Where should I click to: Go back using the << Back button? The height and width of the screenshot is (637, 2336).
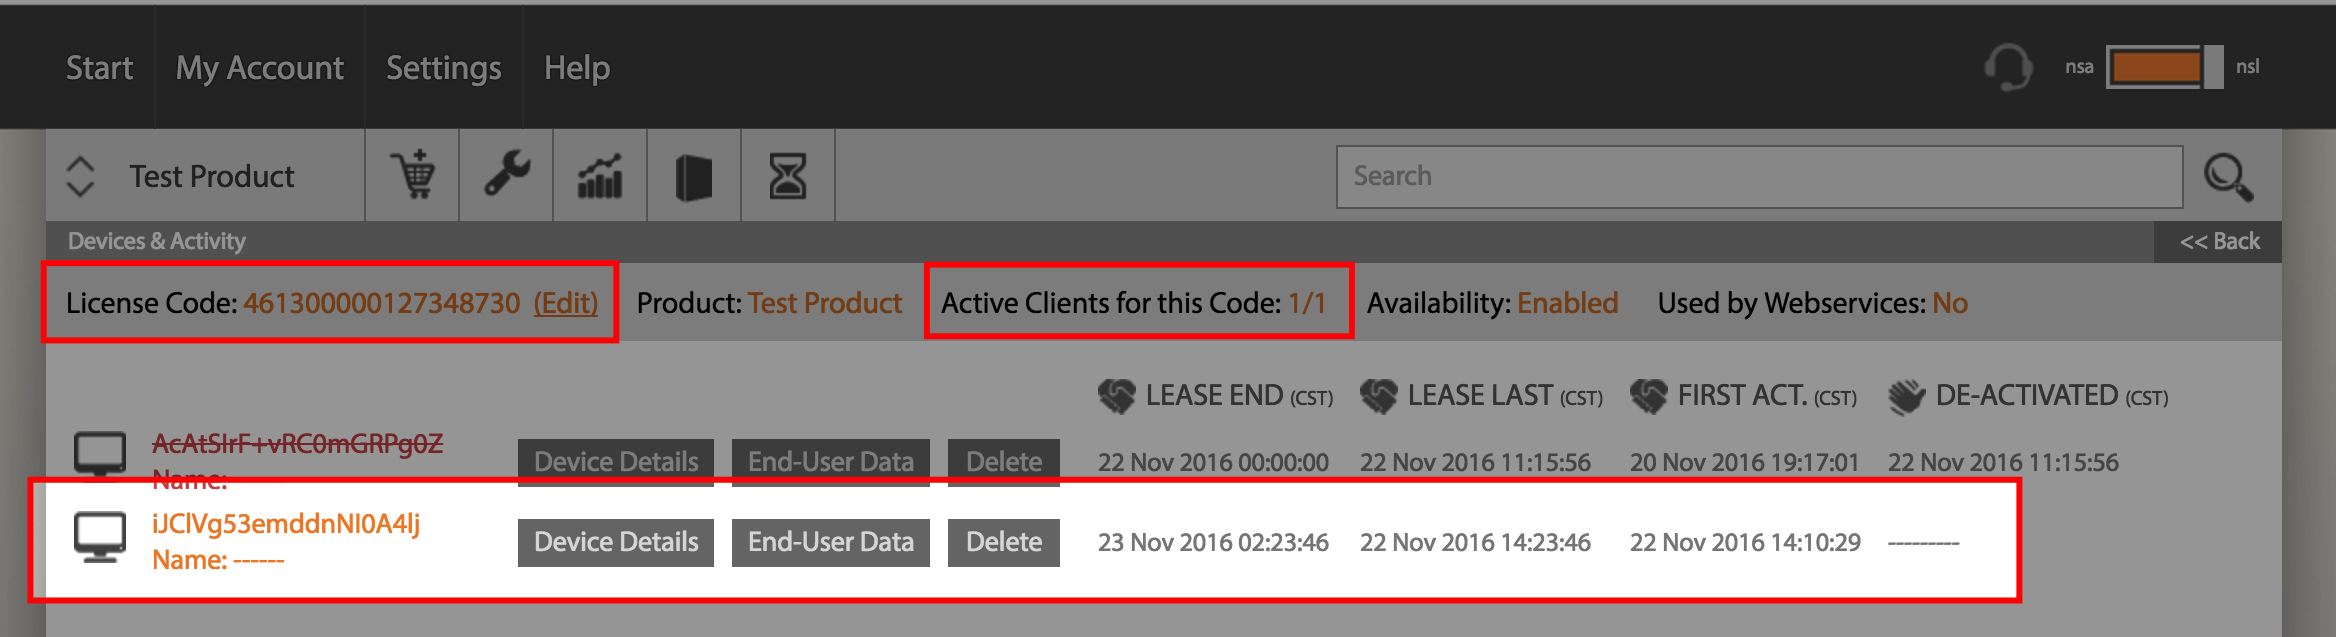pyautogui.click(x=2218, y=241)
